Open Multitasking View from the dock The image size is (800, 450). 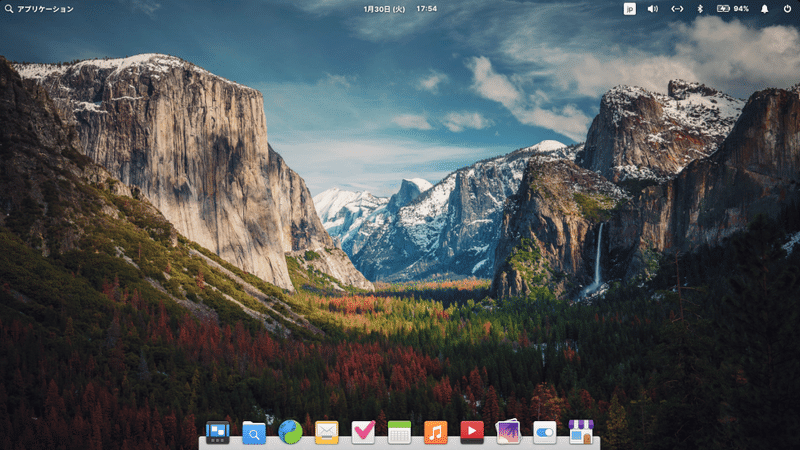pyautogui.click(x=217, y=432)
